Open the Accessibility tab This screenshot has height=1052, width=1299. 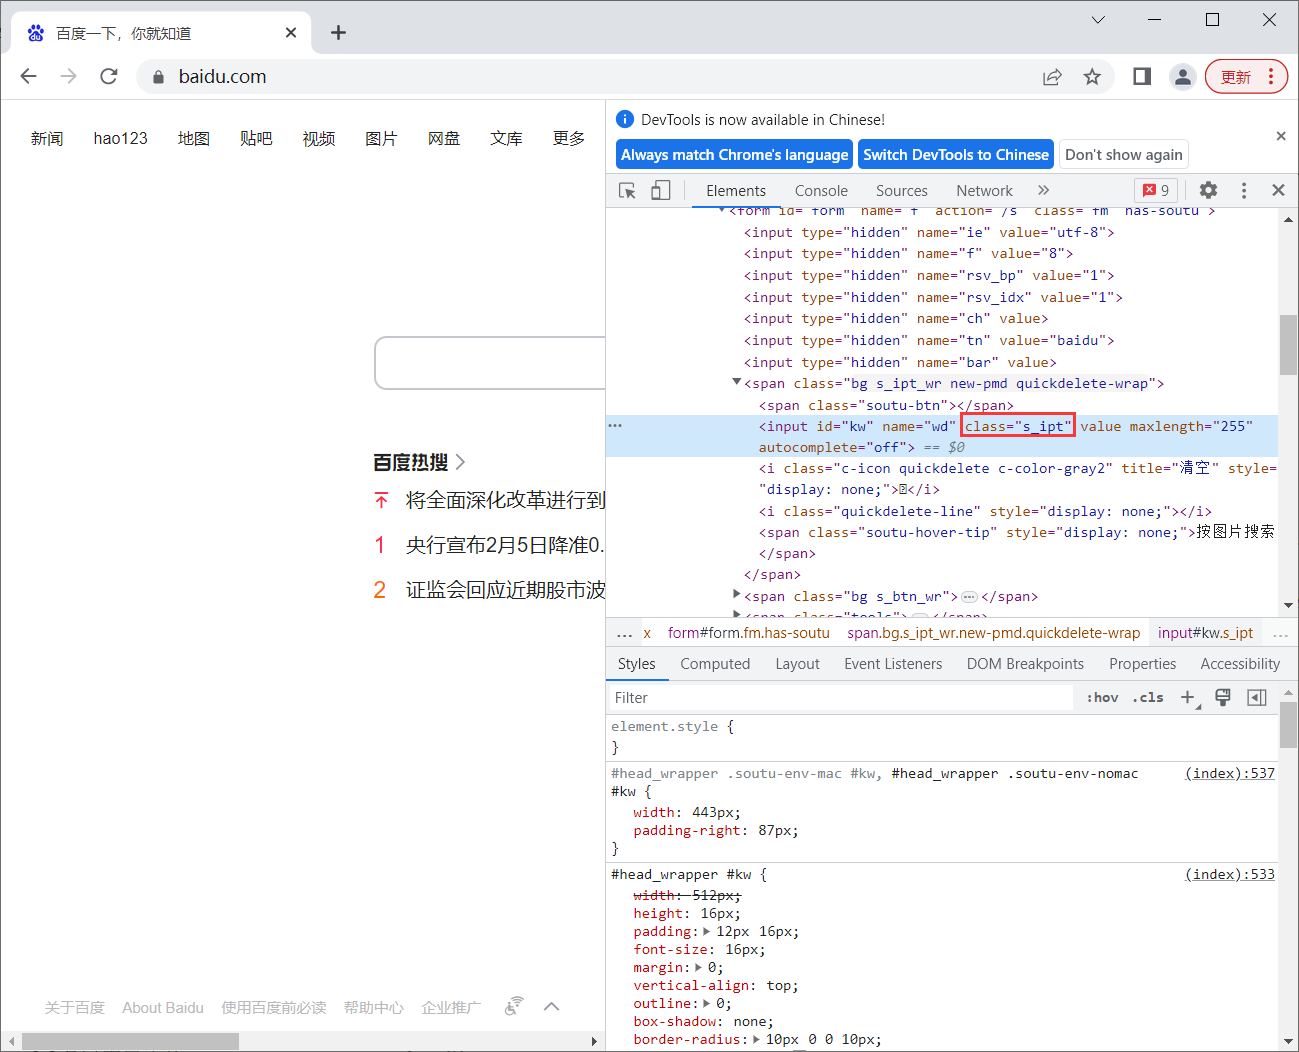tap(1240, 663)
